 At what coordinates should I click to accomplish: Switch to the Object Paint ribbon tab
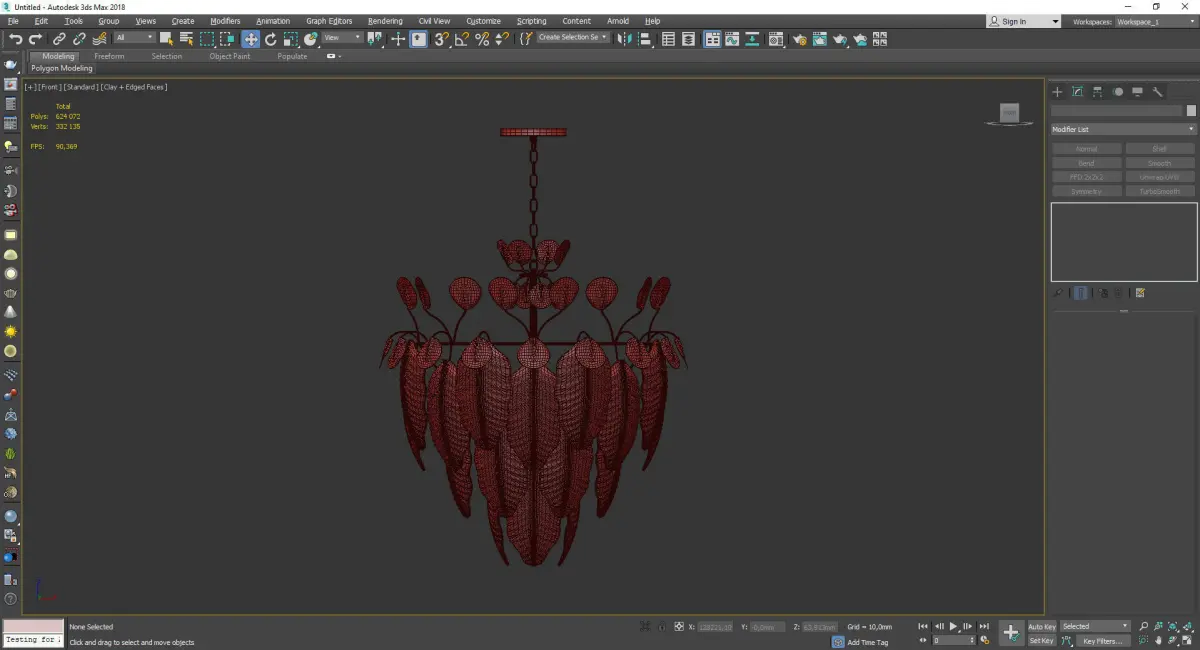[x=229, y=56]
